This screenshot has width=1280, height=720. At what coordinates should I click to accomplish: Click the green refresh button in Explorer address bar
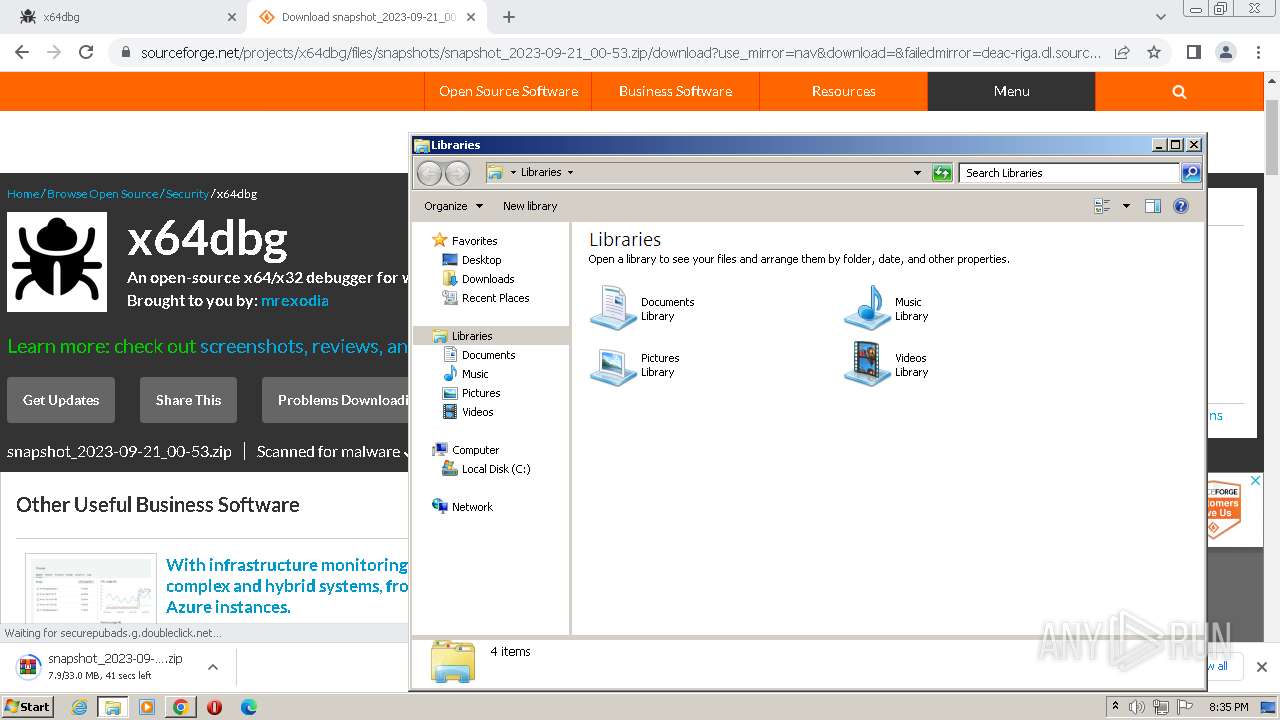942,173
